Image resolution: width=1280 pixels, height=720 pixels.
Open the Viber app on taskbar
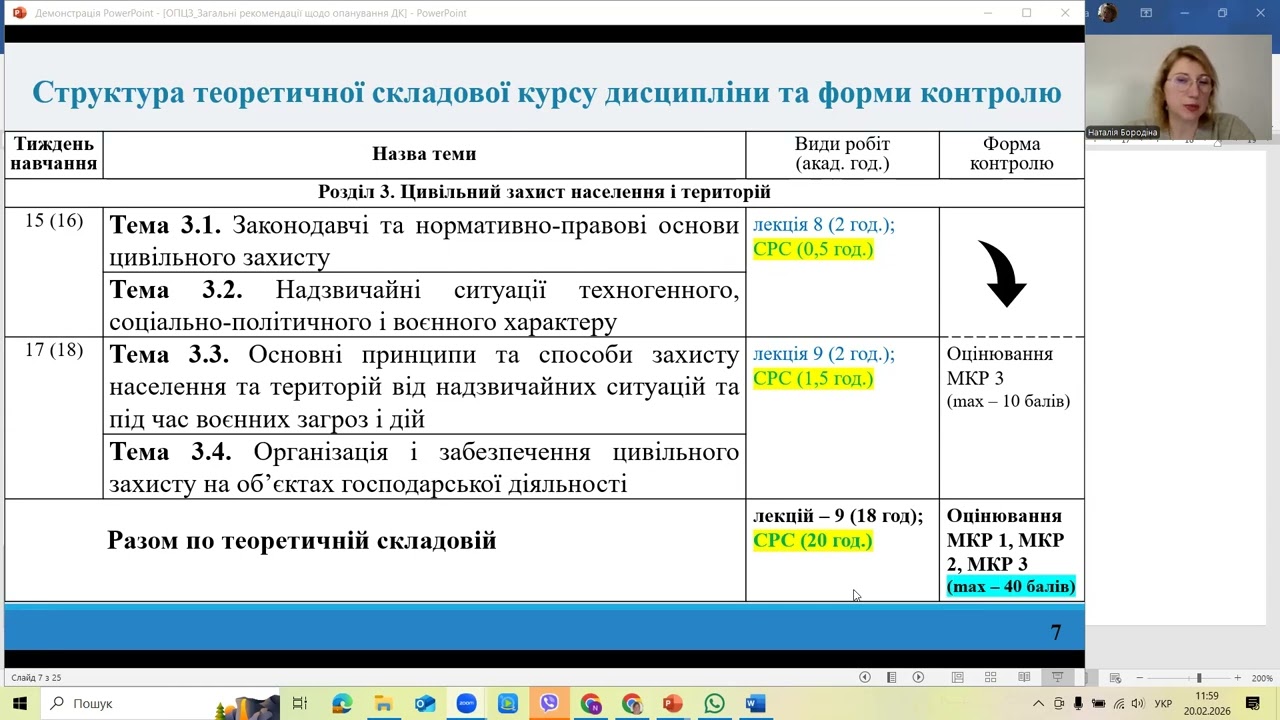(549, 704)
